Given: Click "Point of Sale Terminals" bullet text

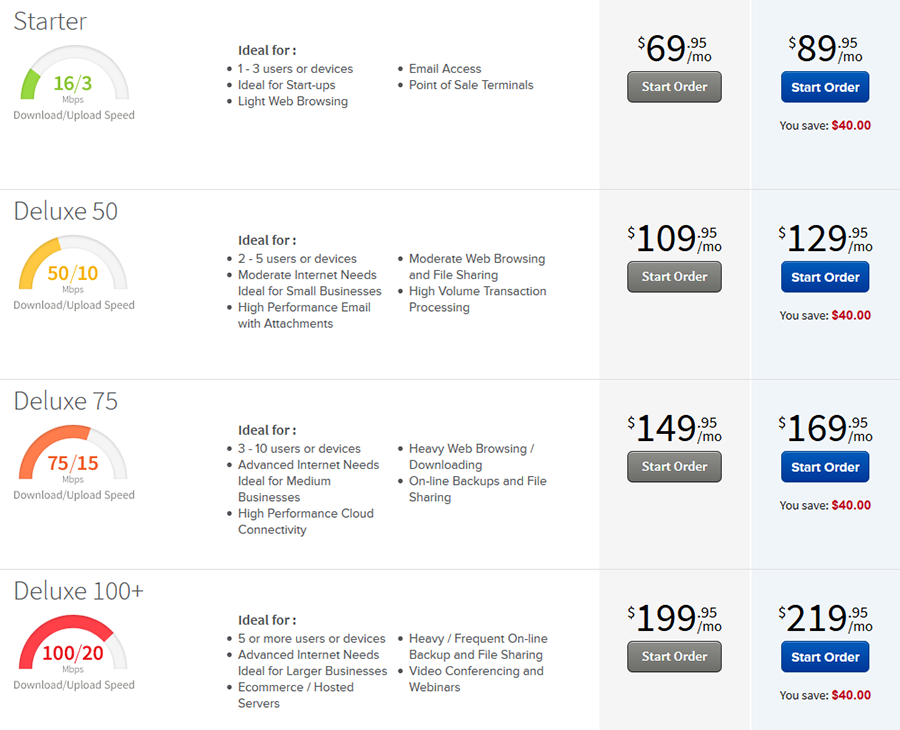Looking at the screenshot, I should pyautogui.click(x=471, y=85).
